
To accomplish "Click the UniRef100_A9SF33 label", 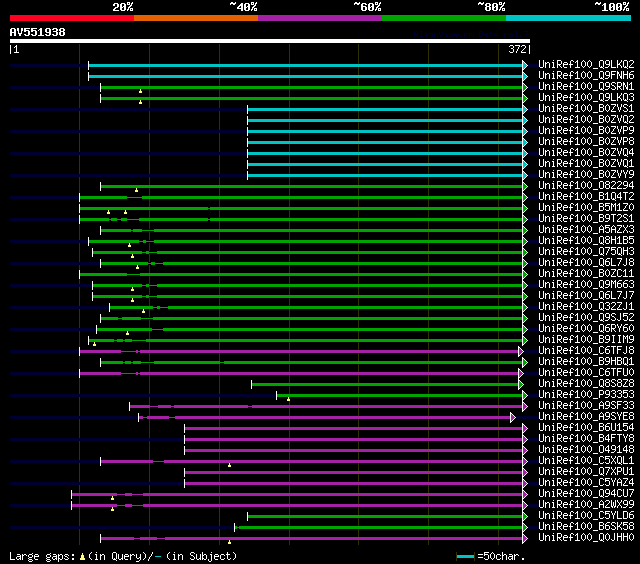I will click(586, 406).
